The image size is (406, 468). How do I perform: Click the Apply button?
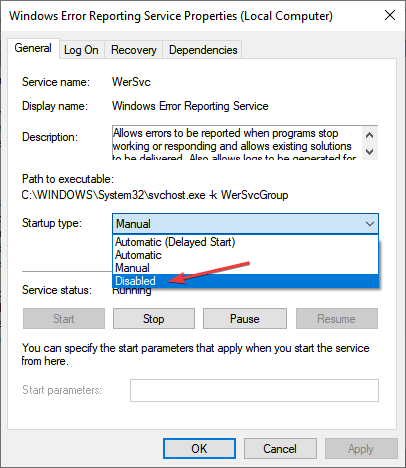pyautogui.click(x=361, y=449)
